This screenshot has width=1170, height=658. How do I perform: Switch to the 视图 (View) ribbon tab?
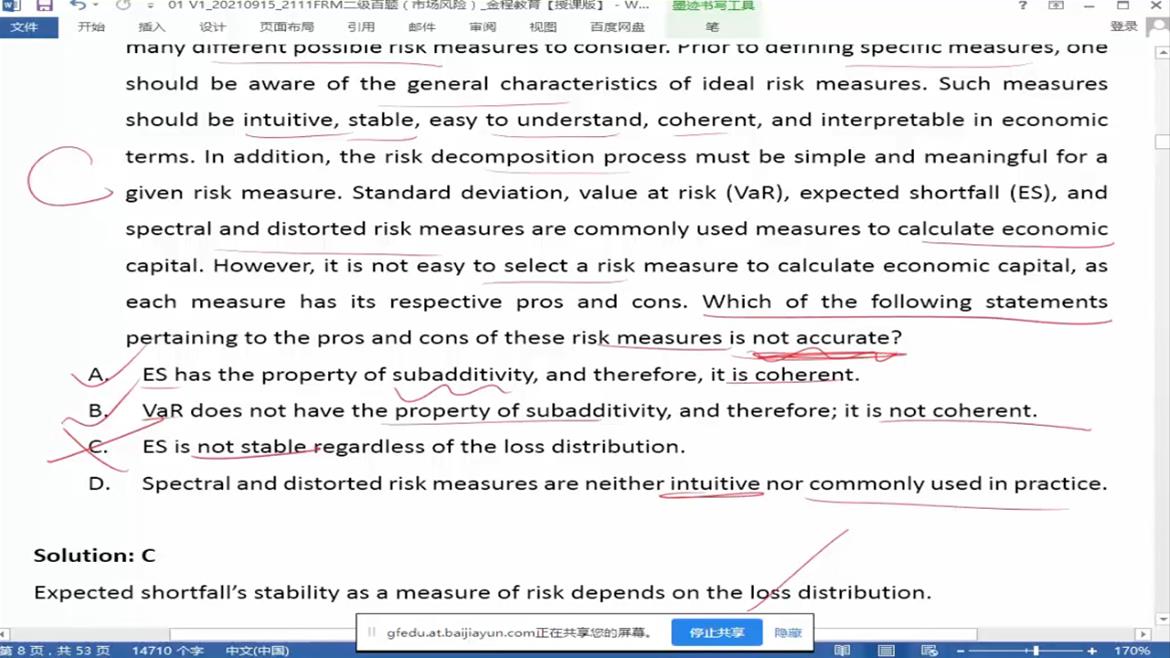pyautogui.click(x=542, y=27)
